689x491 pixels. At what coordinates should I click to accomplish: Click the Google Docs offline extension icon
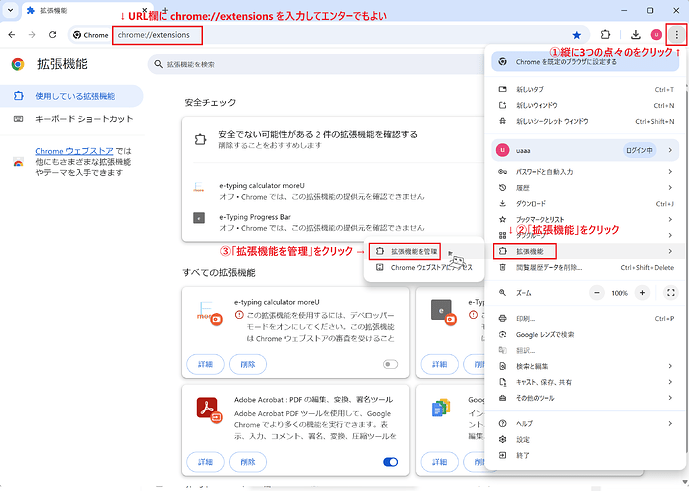point(441,407)
